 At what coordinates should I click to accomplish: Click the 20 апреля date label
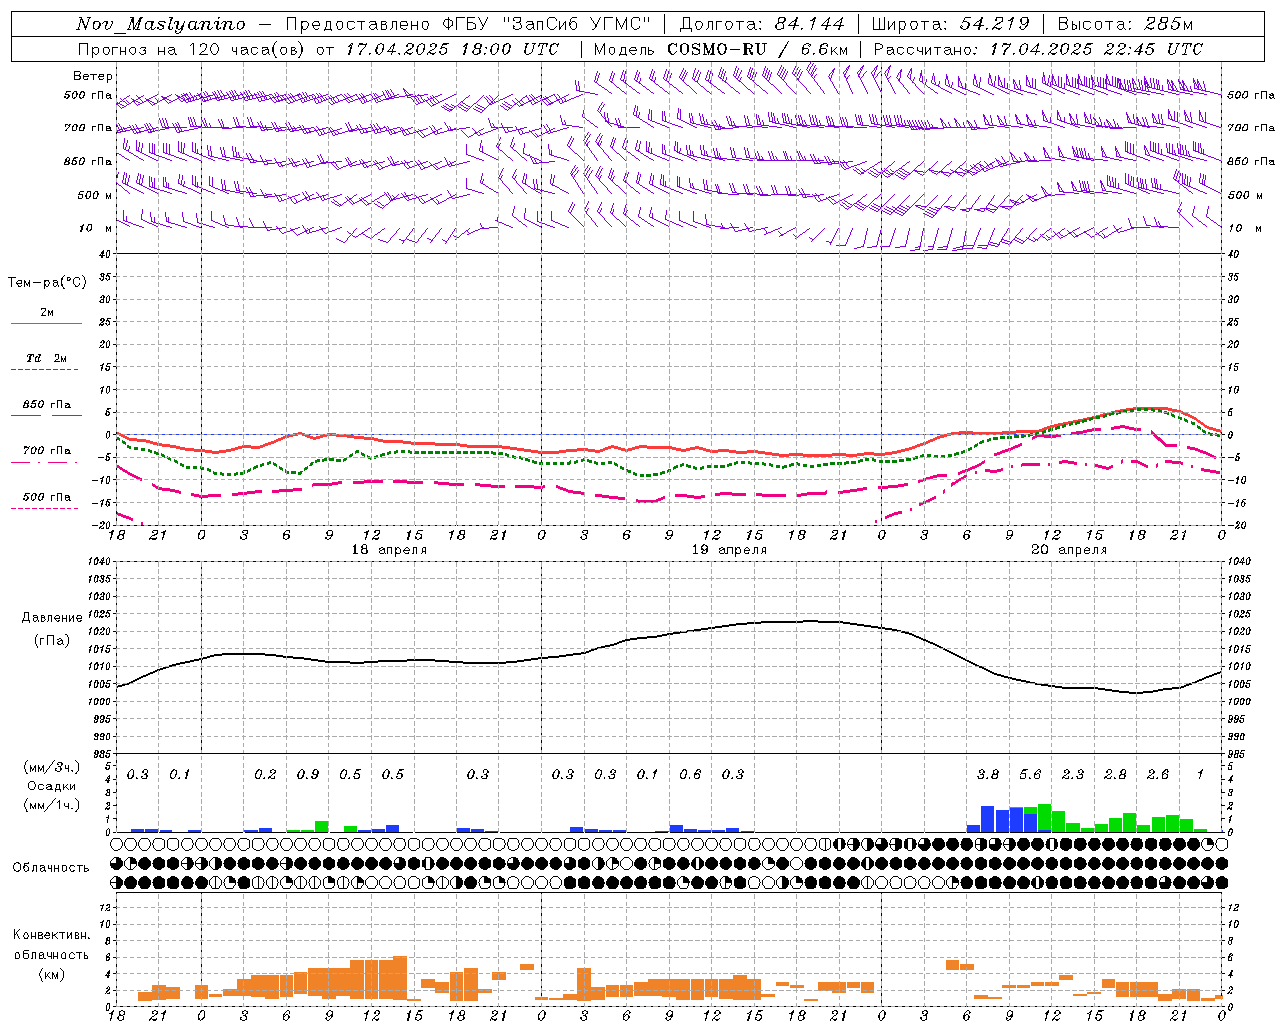point(1069,550)
